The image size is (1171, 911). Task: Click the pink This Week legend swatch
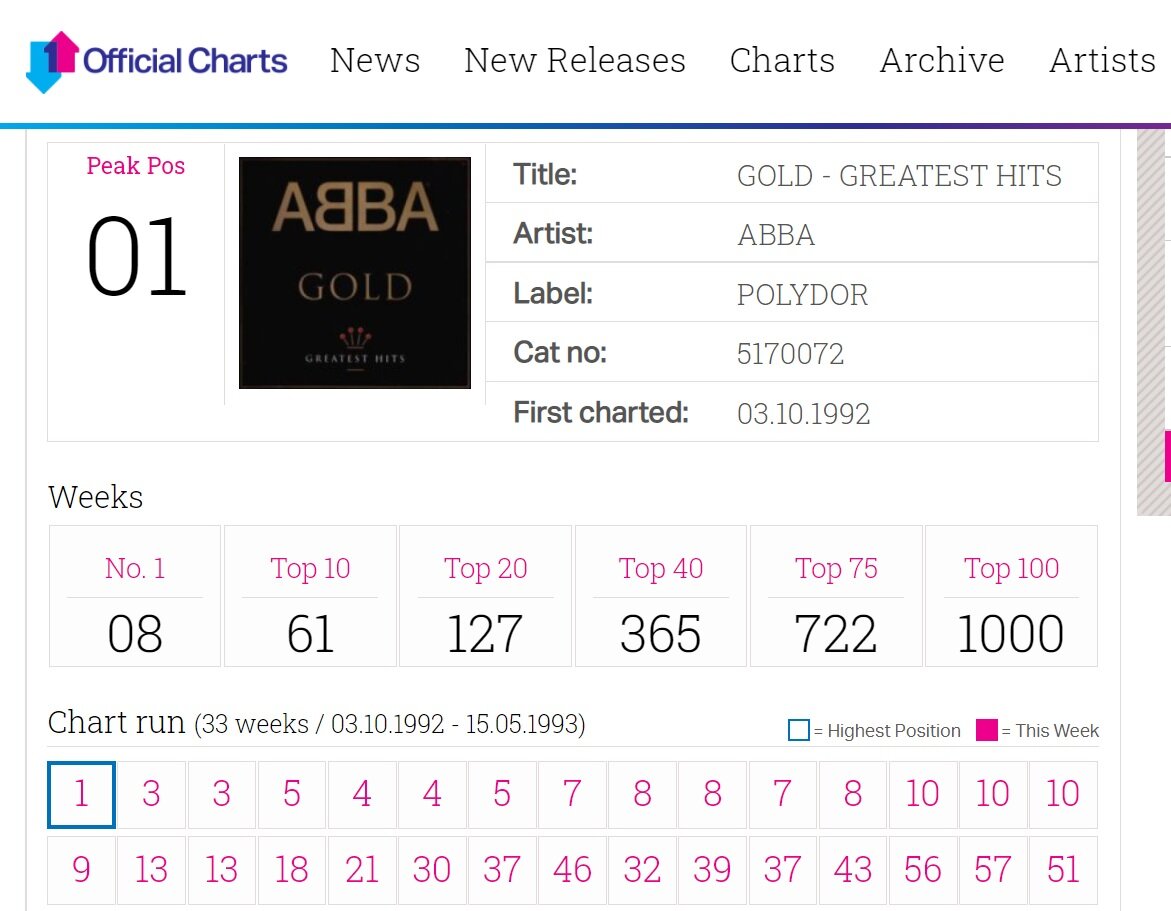[987, 731]
